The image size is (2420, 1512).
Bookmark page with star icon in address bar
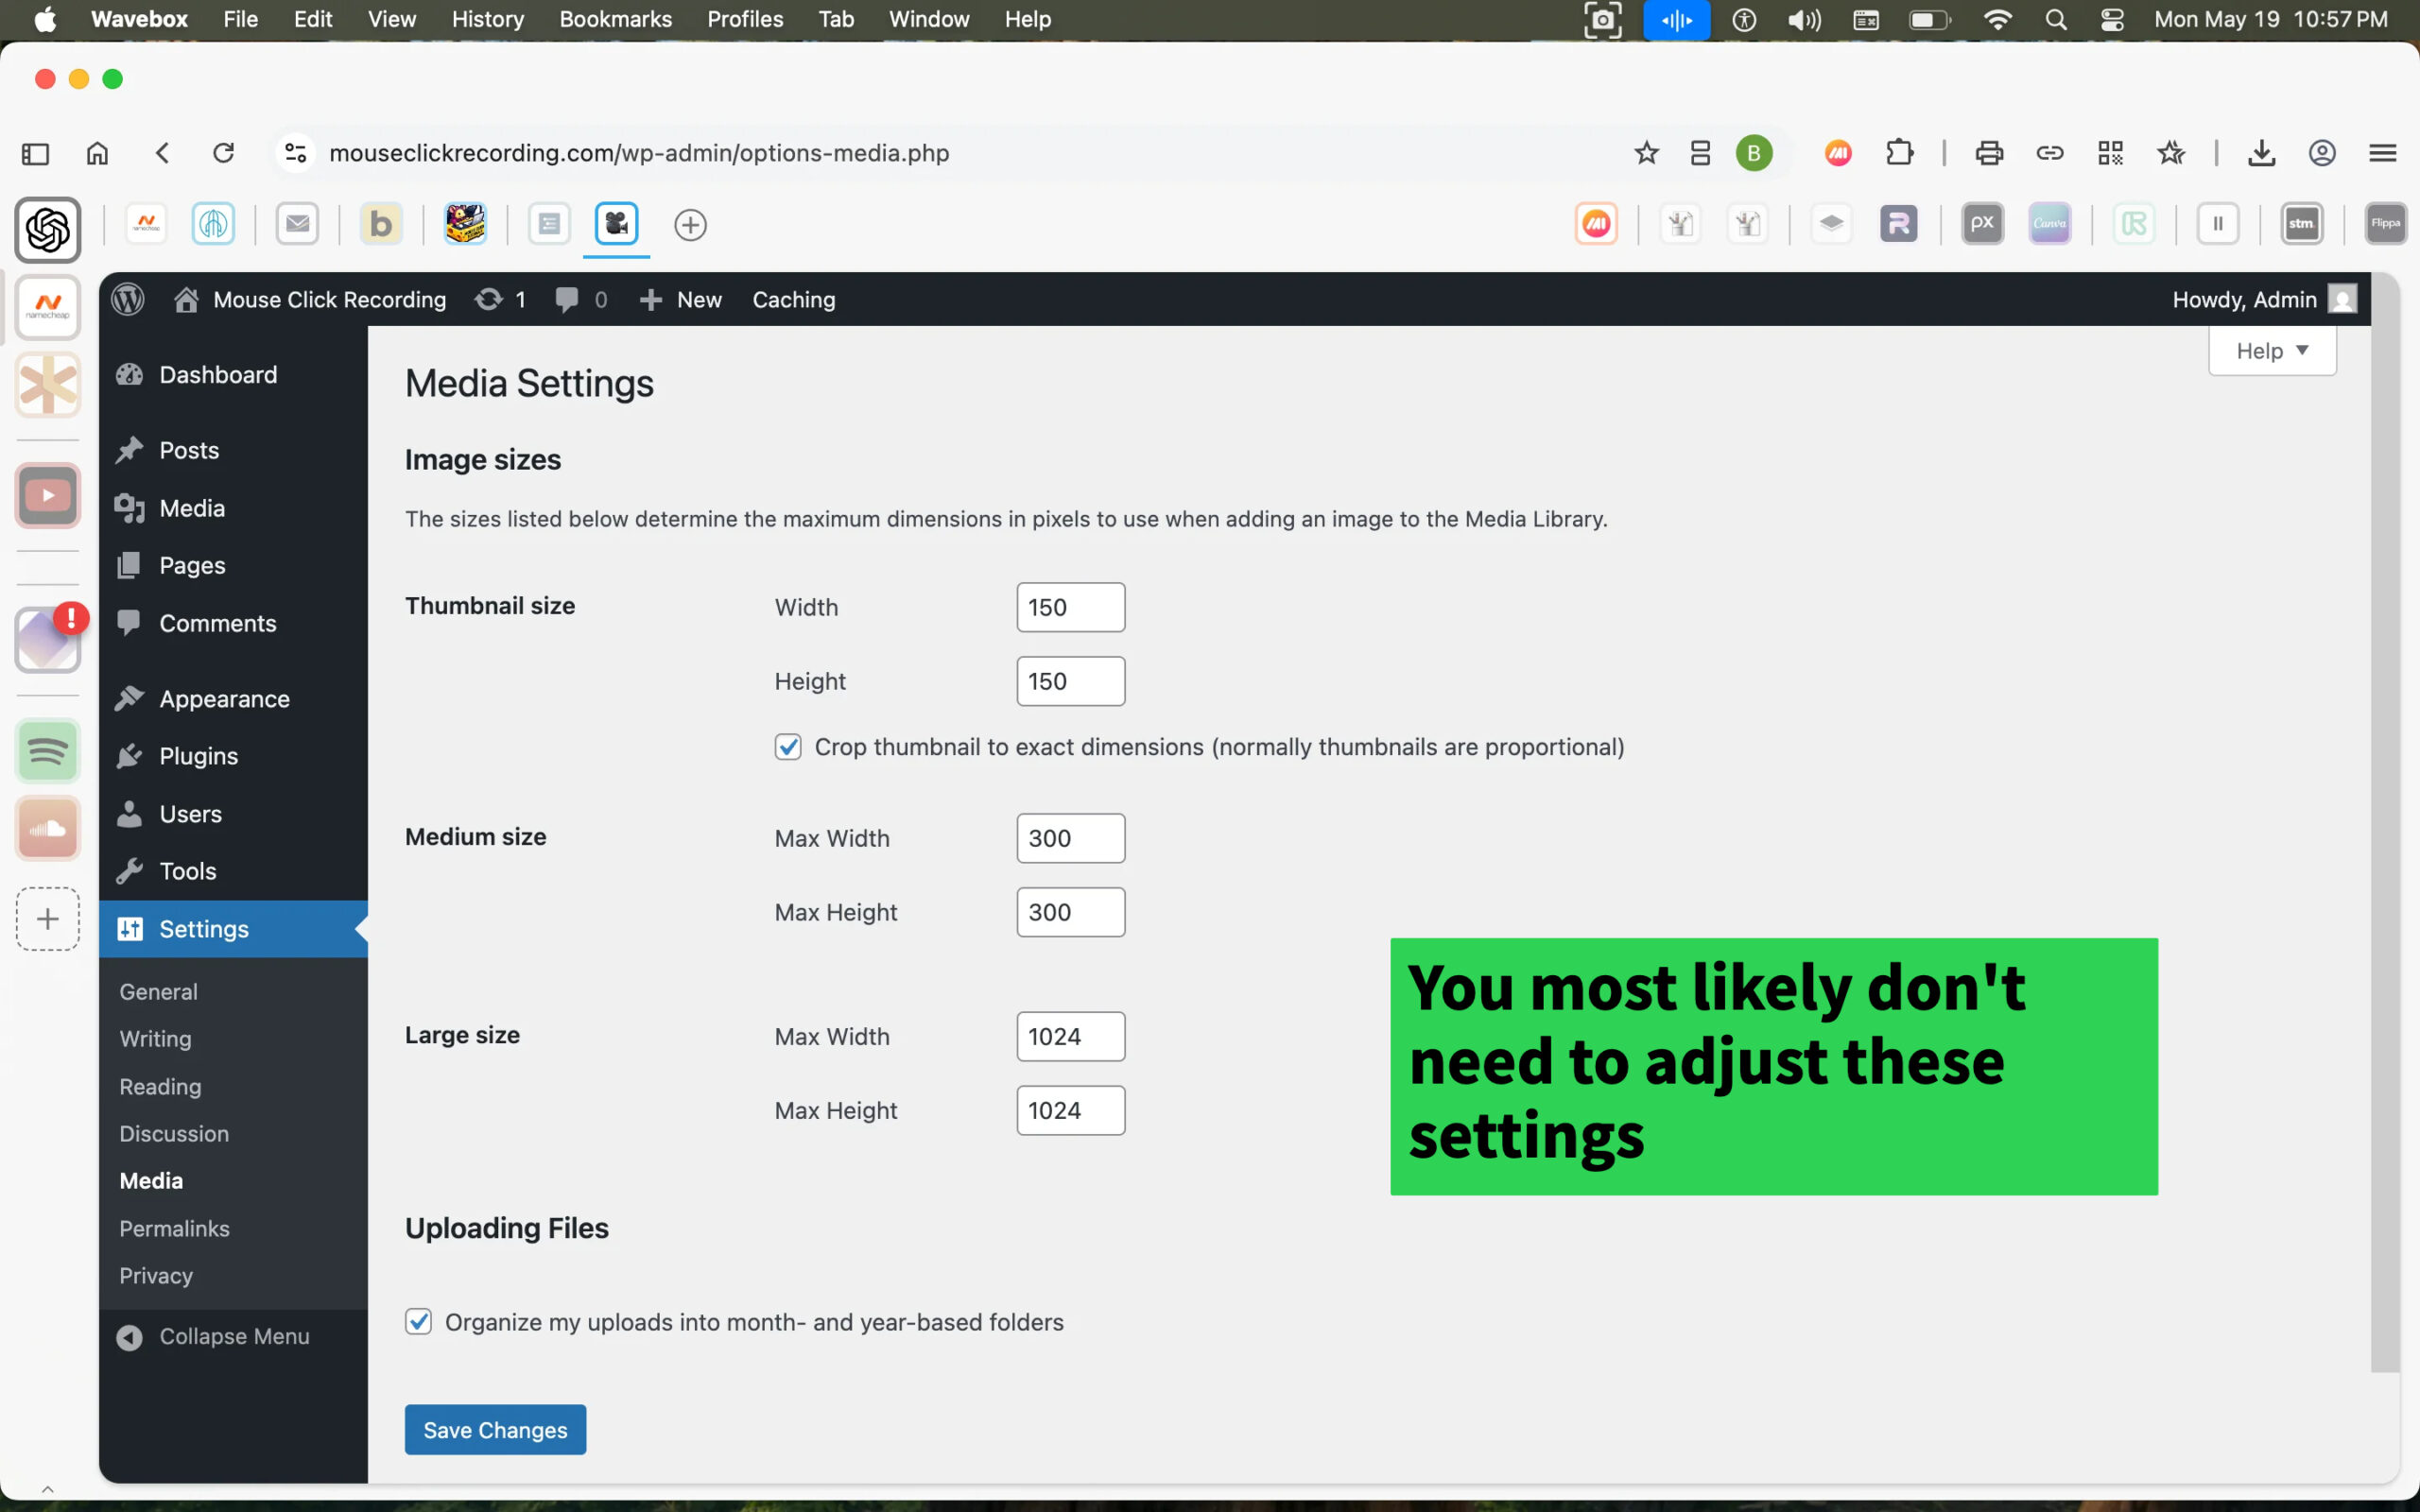1646,153
